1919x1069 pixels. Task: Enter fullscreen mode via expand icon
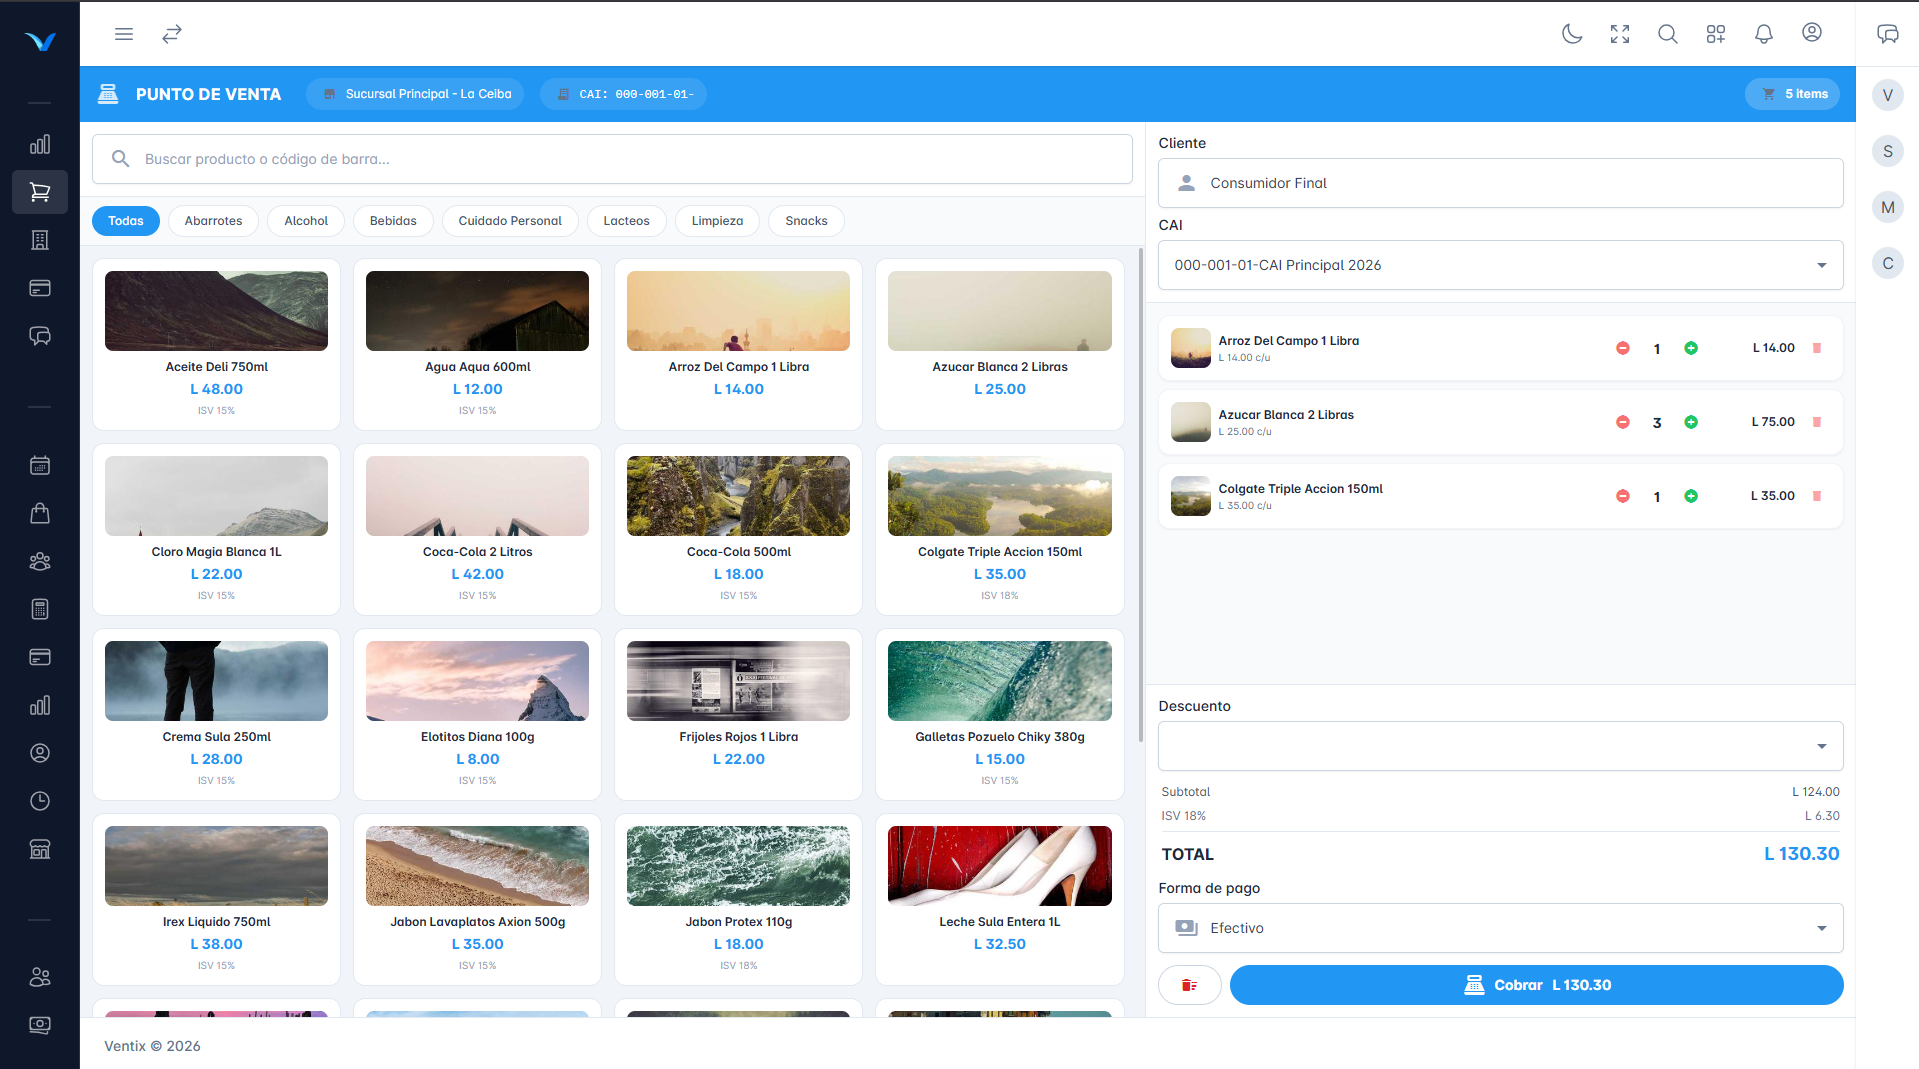[1620, 34]
